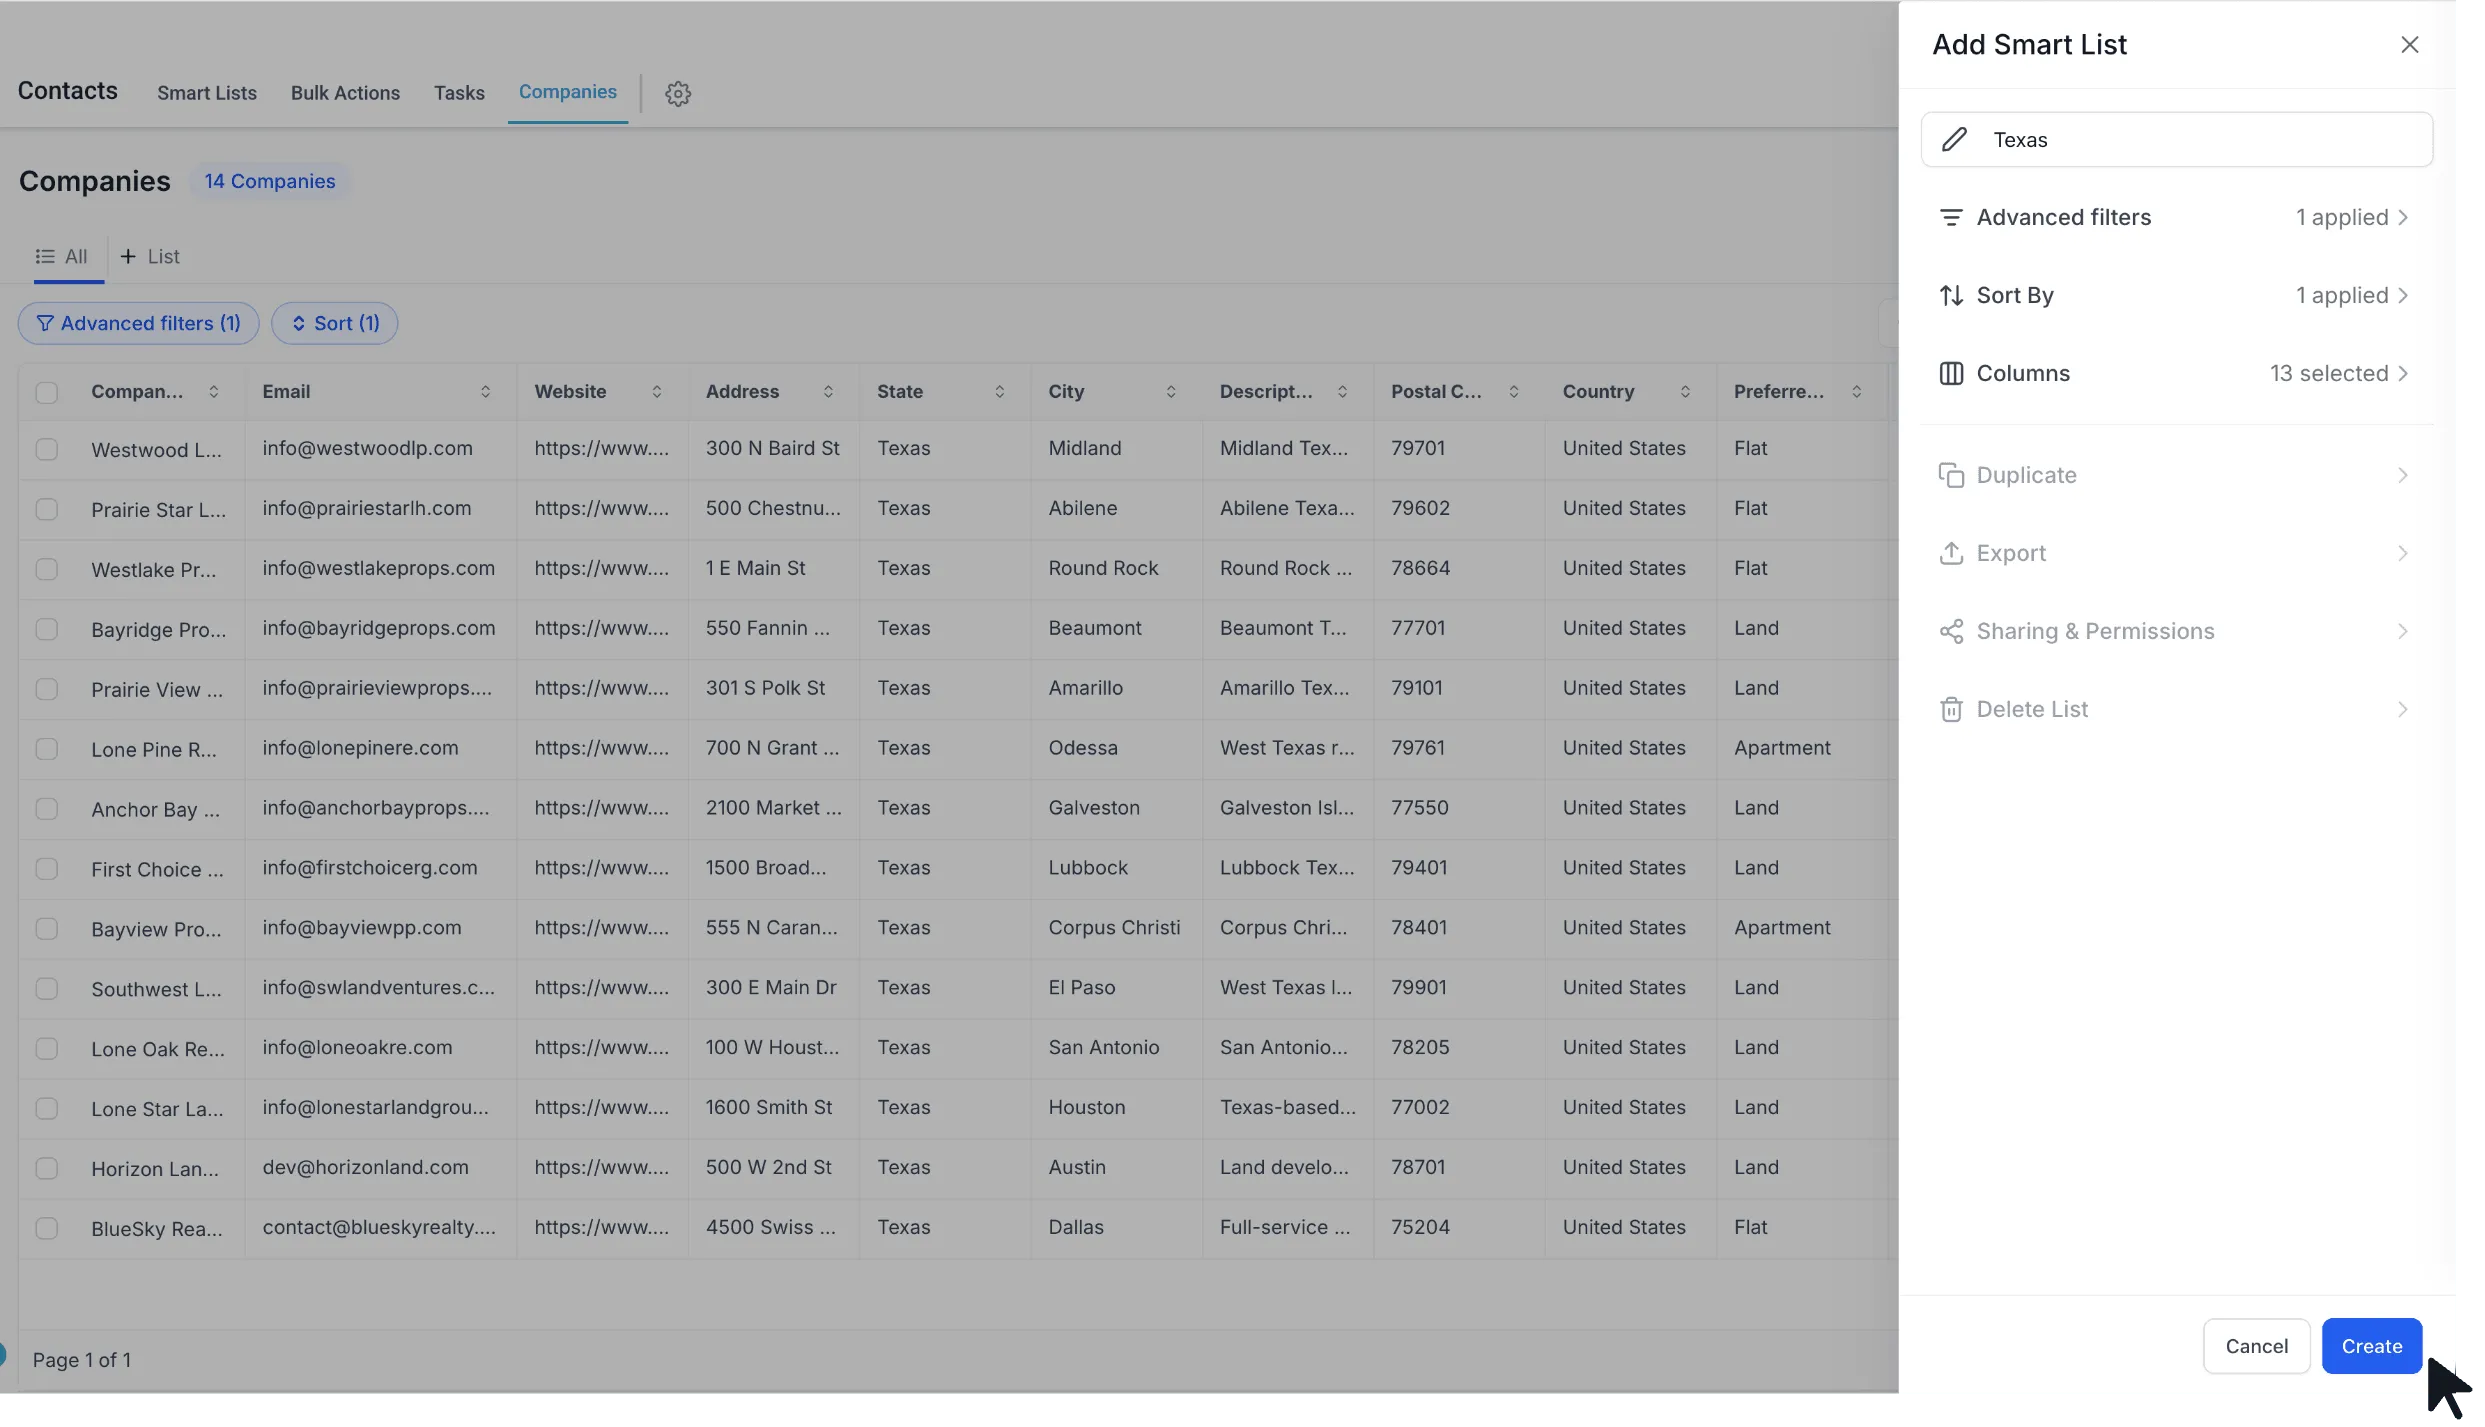The width and height of the screenshot is (2485, 1427).
Task: Sort by the Preferred column arrows
Action: tap(1857, 392)
